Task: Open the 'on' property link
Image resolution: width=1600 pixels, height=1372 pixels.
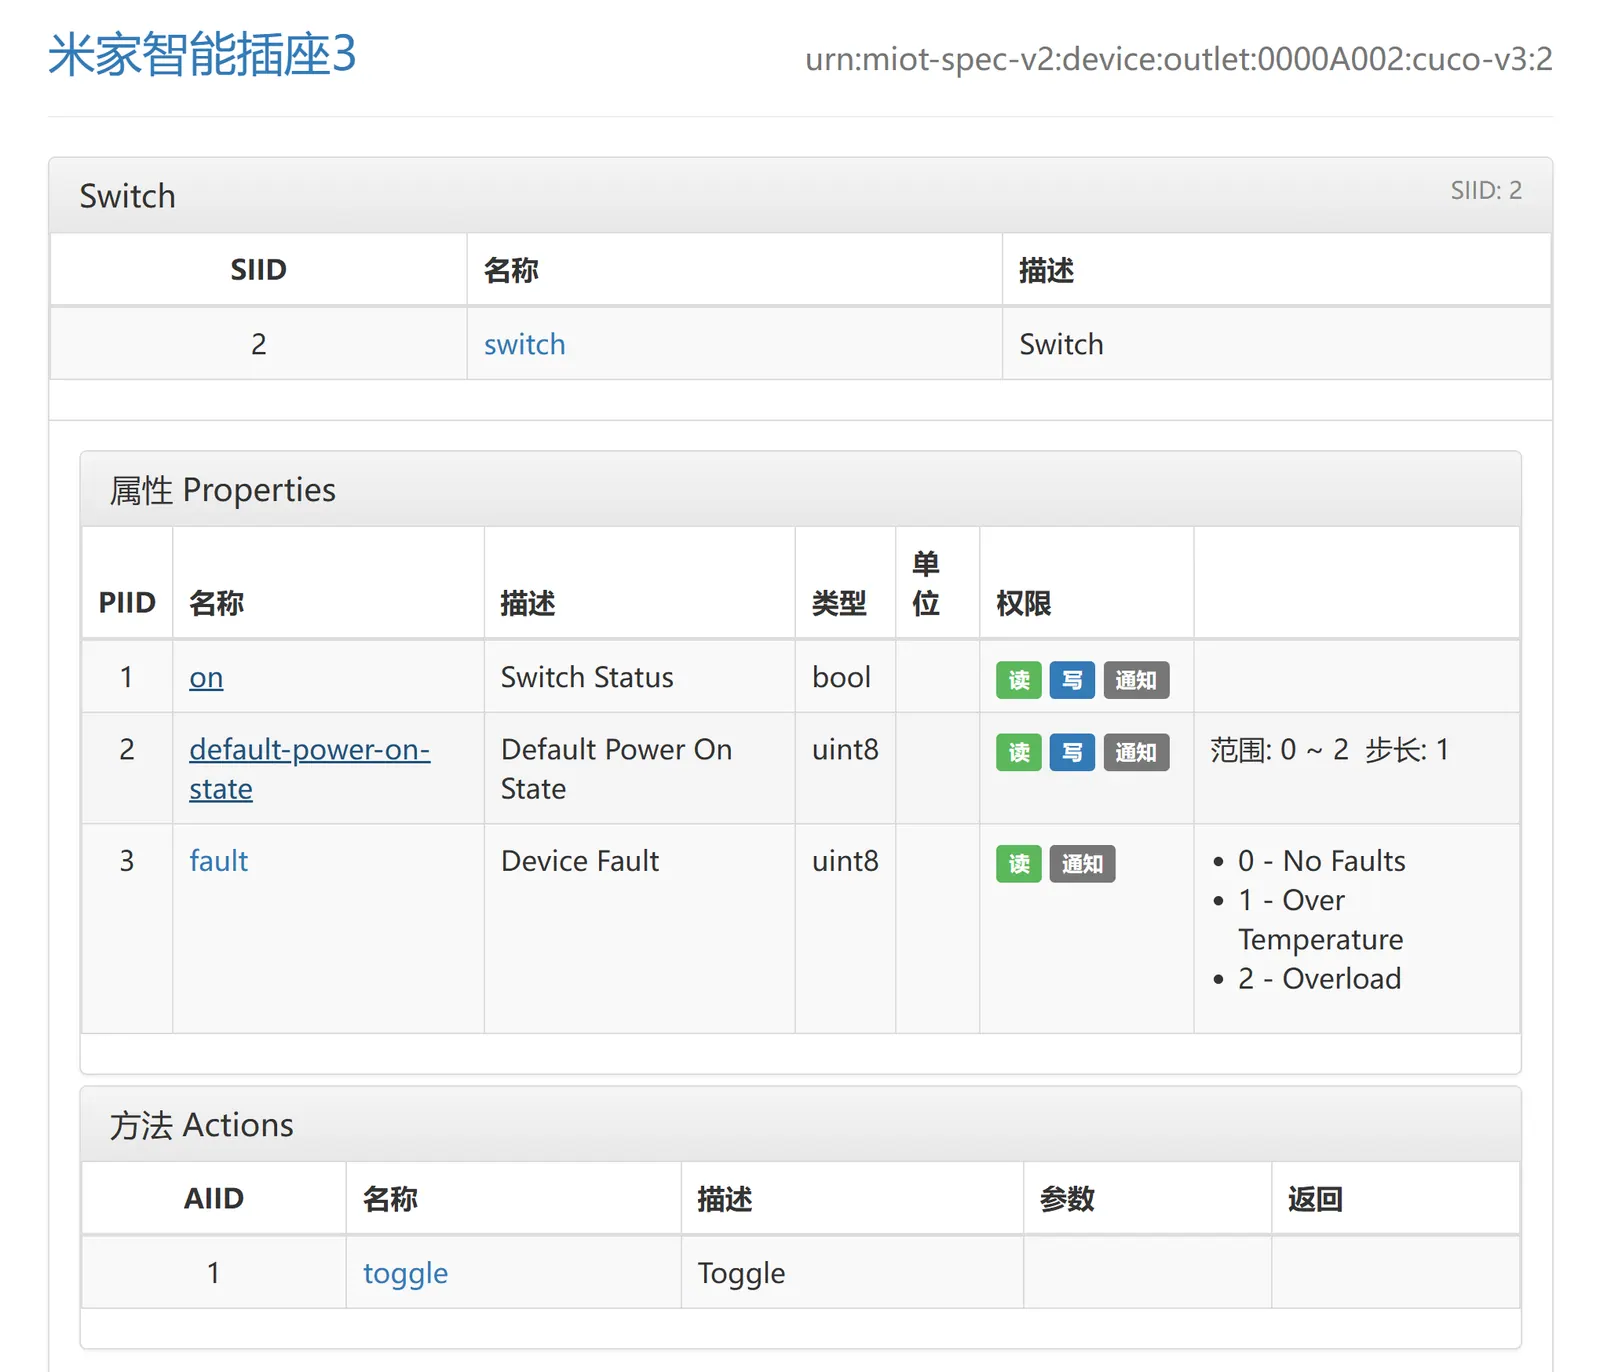Action: 206,677
